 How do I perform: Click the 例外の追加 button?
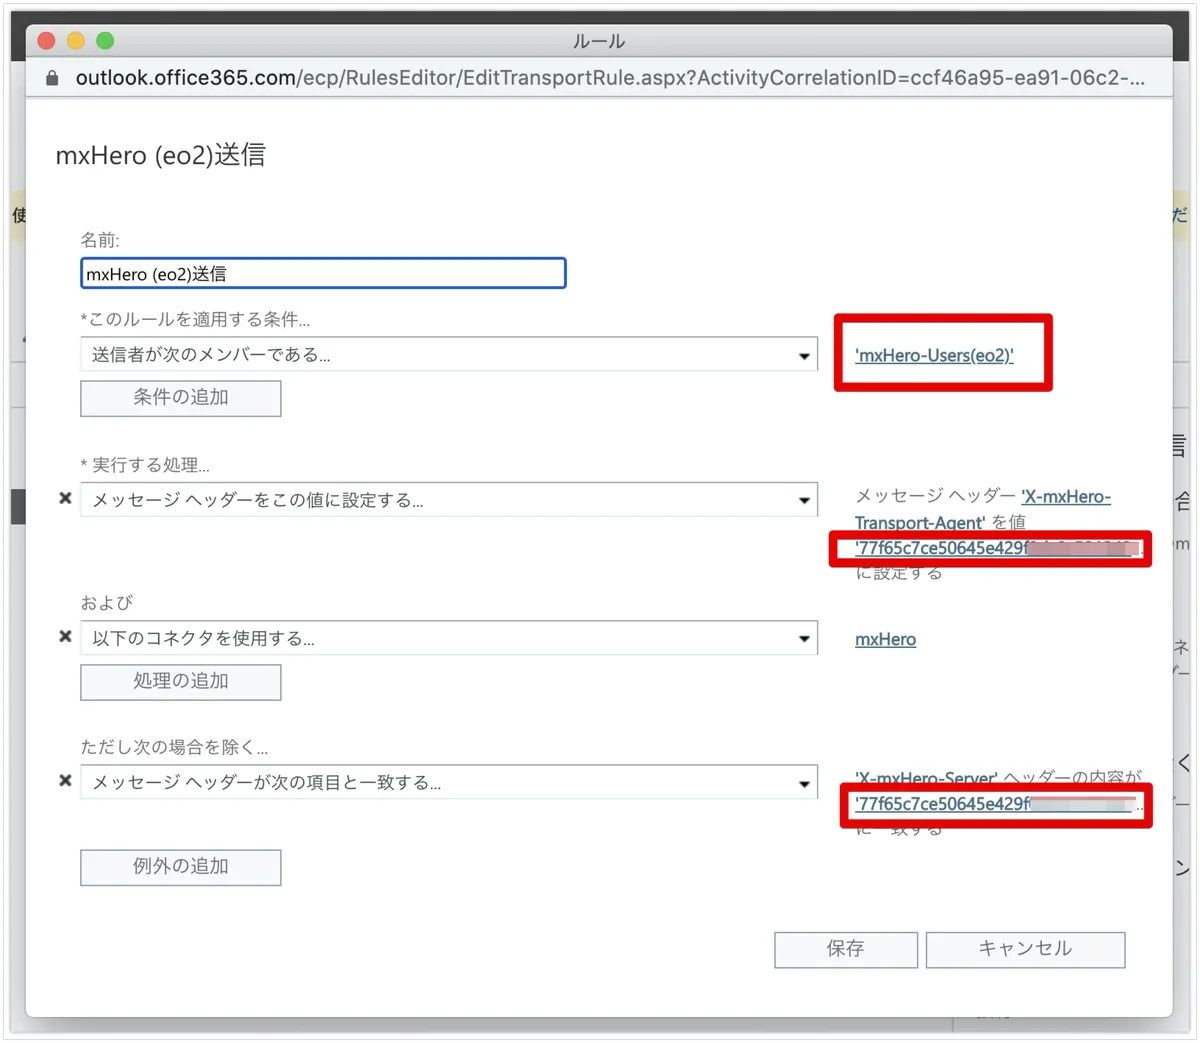click(181, 866)
